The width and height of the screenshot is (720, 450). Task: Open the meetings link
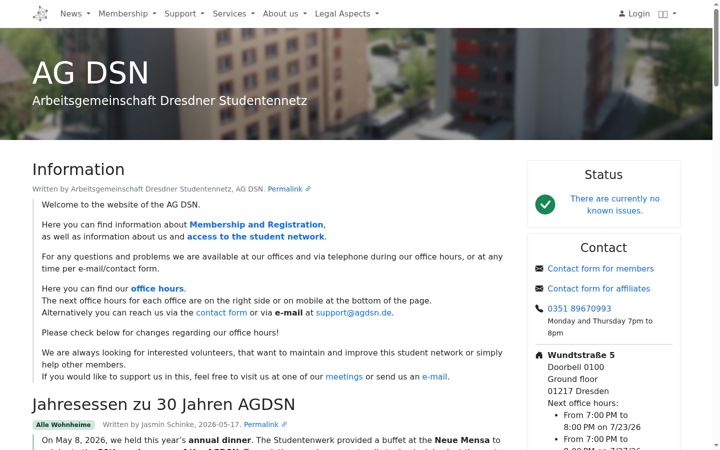pos(344,377)
